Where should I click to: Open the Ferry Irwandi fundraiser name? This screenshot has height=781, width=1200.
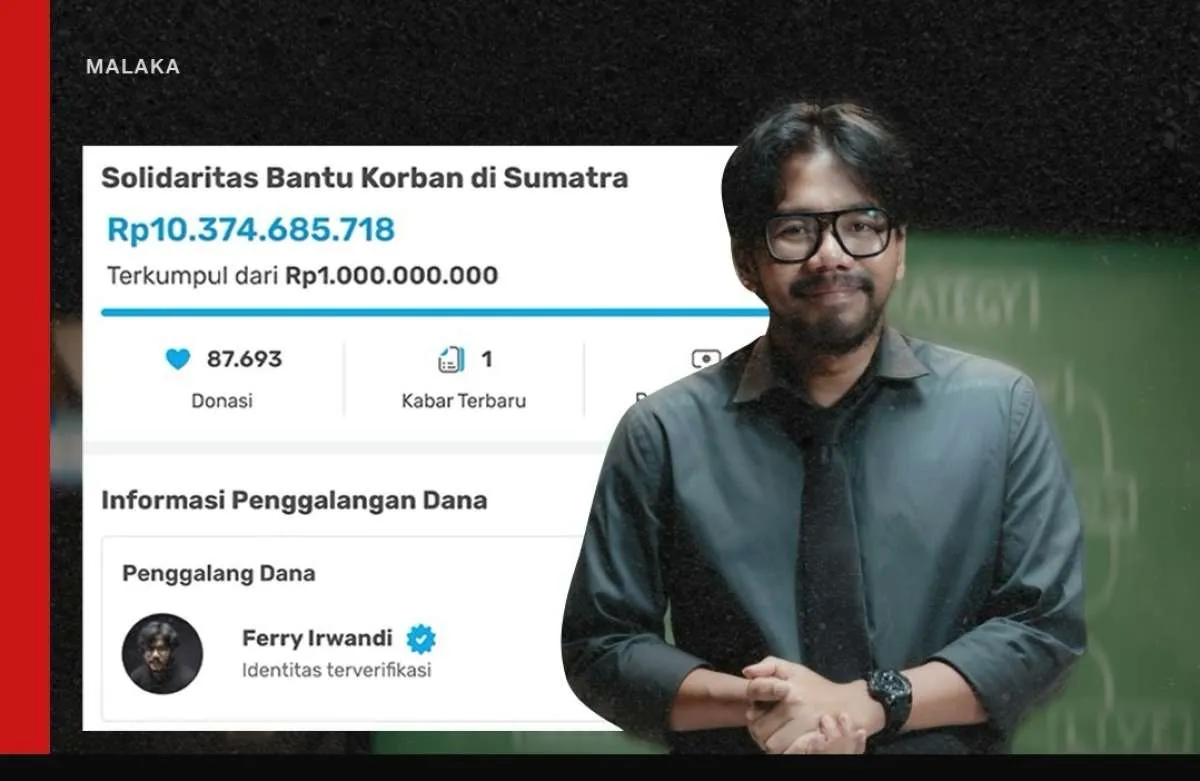[317, 638]
